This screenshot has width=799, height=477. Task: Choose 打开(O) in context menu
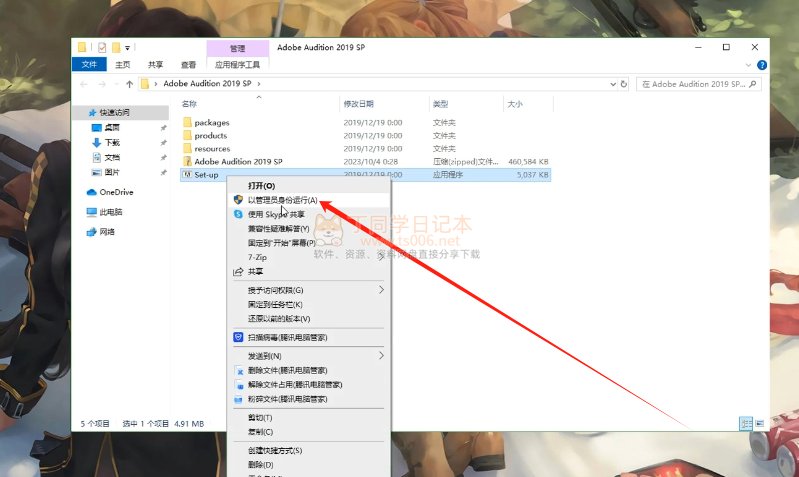coord(261,186)
